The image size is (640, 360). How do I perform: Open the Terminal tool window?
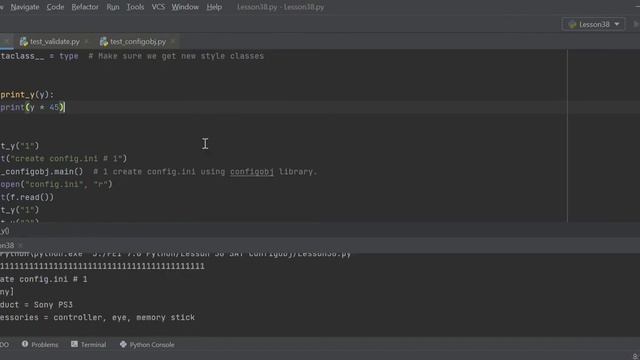click(89, 344)
